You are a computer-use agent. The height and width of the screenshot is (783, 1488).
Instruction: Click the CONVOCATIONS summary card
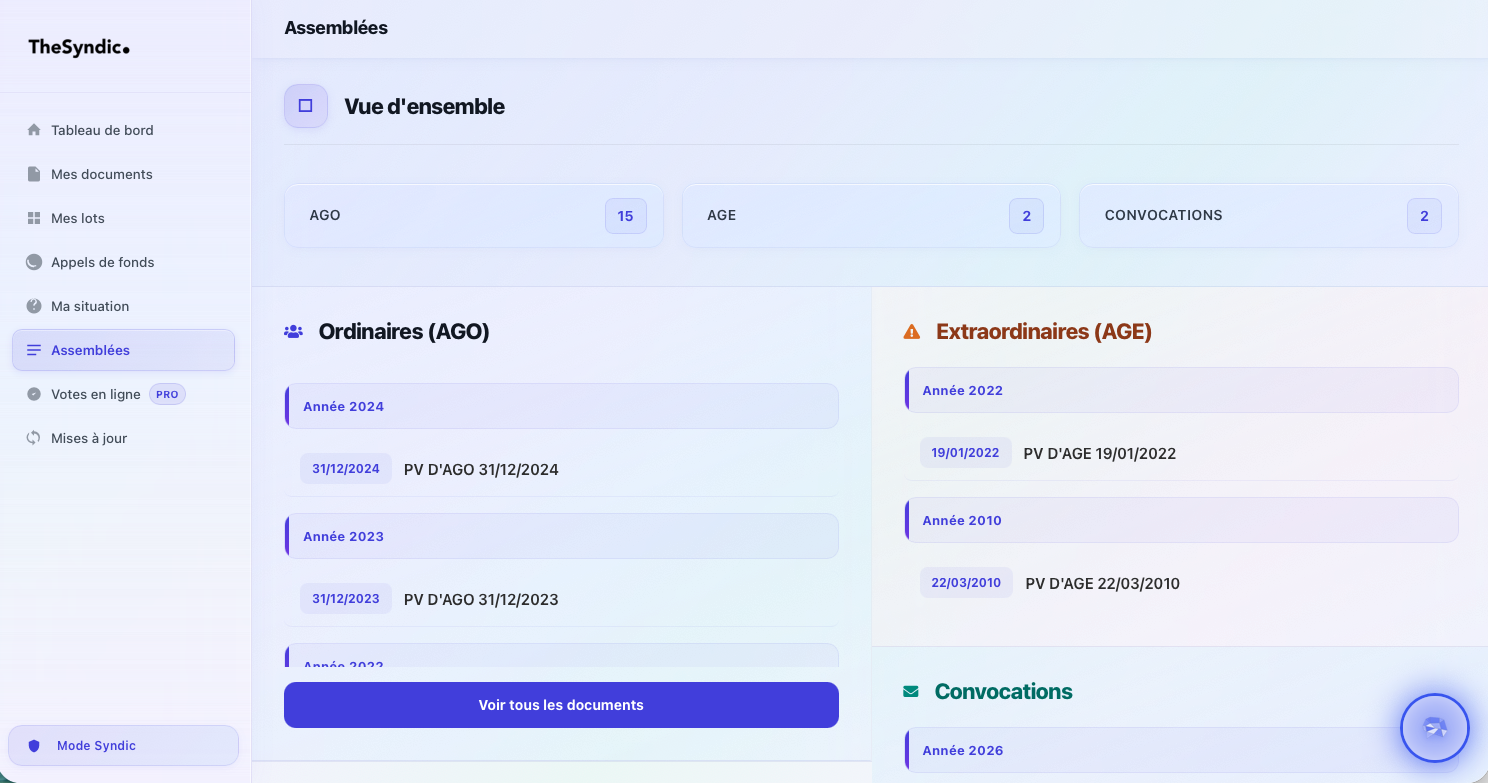coord(1268,215)
